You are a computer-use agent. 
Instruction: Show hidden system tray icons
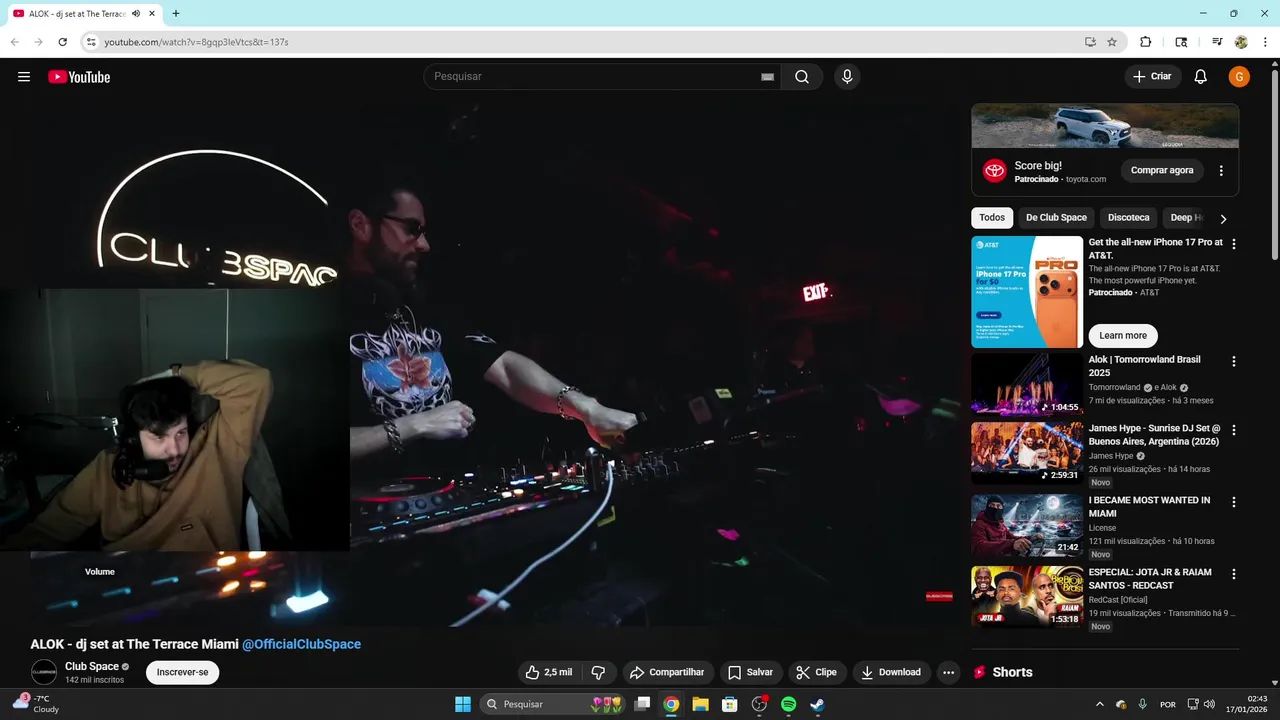(x=1100, y=704)
